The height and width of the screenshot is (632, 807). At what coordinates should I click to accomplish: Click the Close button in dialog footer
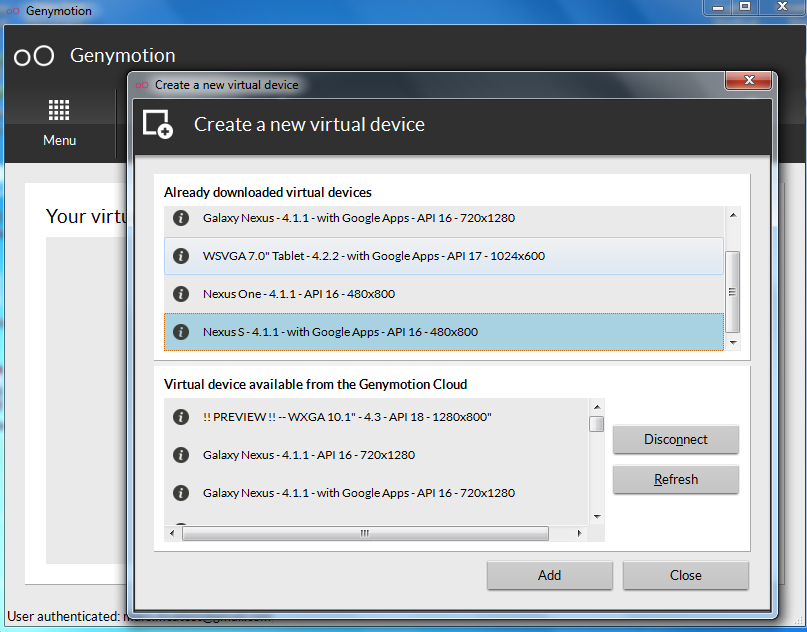click(685, 575)
